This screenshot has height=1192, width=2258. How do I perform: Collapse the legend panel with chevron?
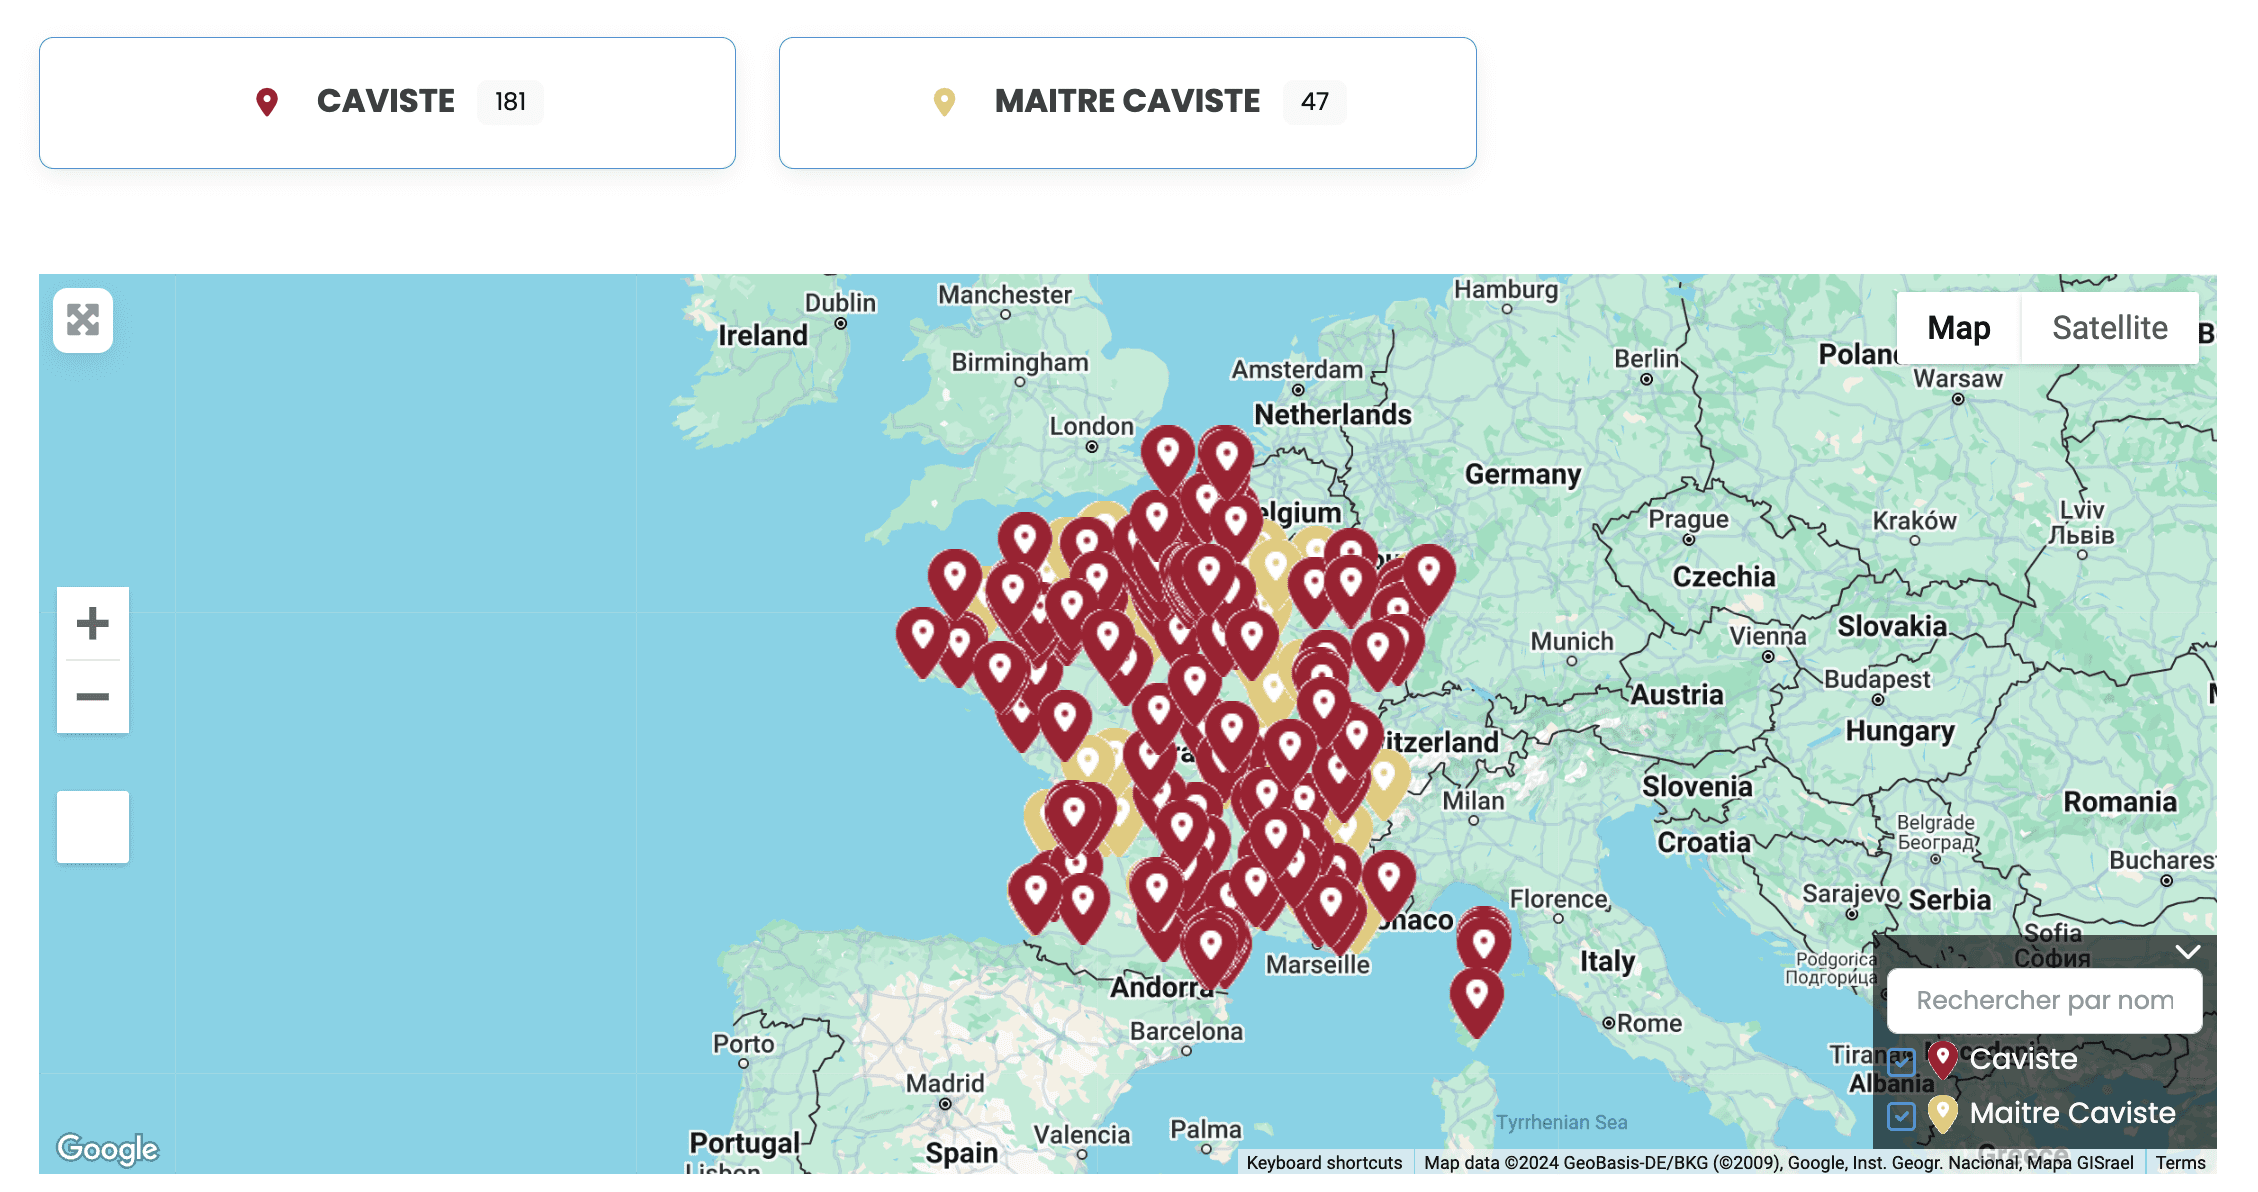2187,951
